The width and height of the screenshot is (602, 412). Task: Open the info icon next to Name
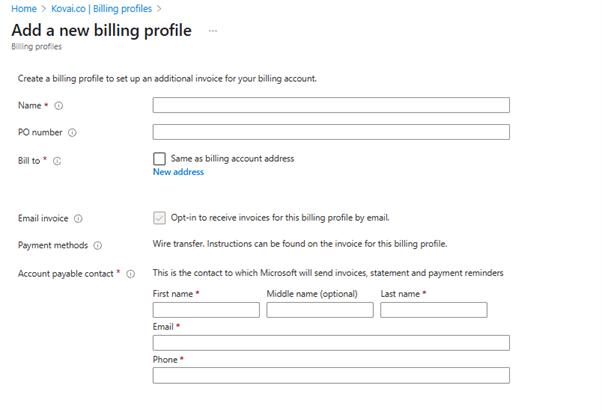58,106
